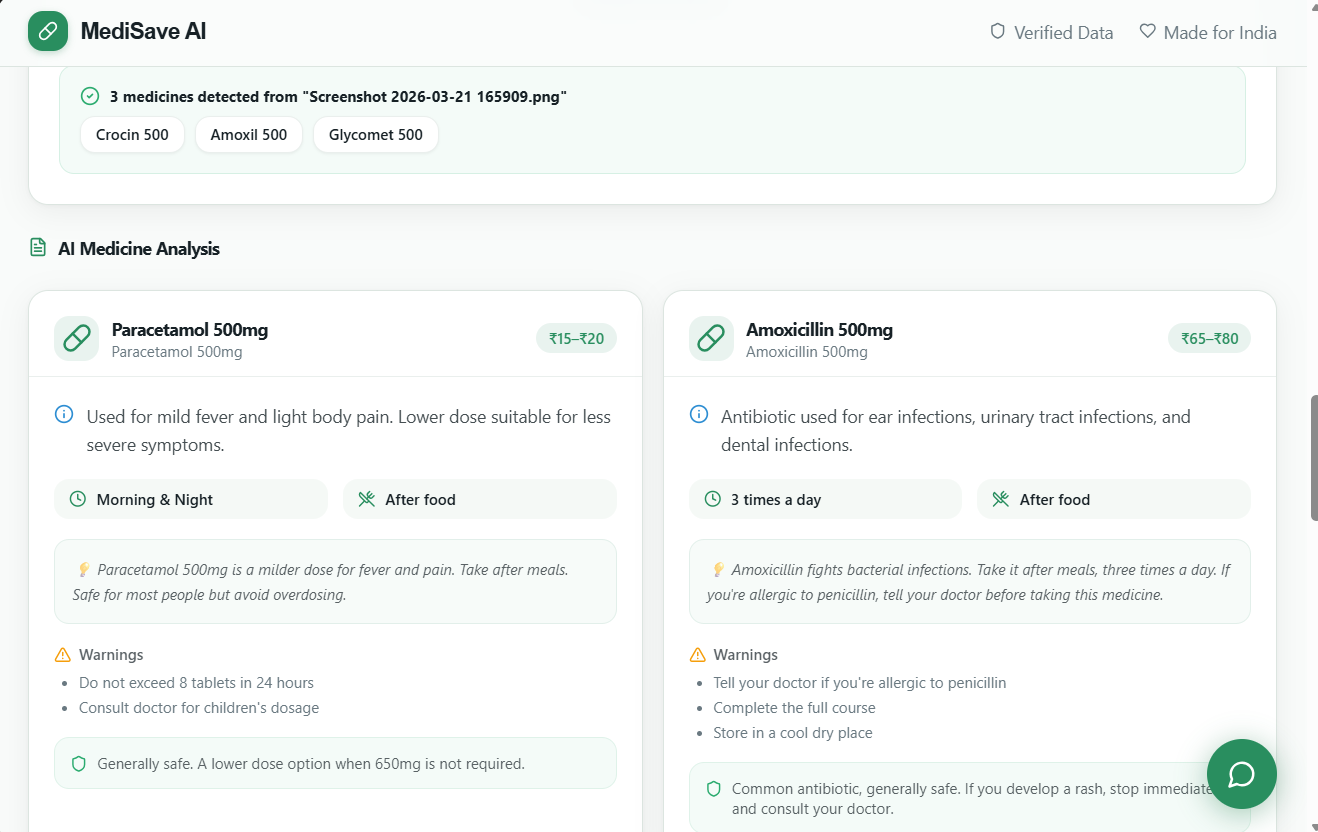This screenshot has height=832, width=1318.
Task: Click the Amoxicillin 500mg pill icon
Action: pos(711,339)
